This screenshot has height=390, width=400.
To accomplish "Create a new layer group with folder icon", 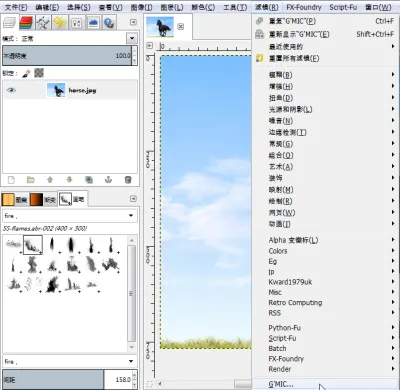I will [31, 180].
